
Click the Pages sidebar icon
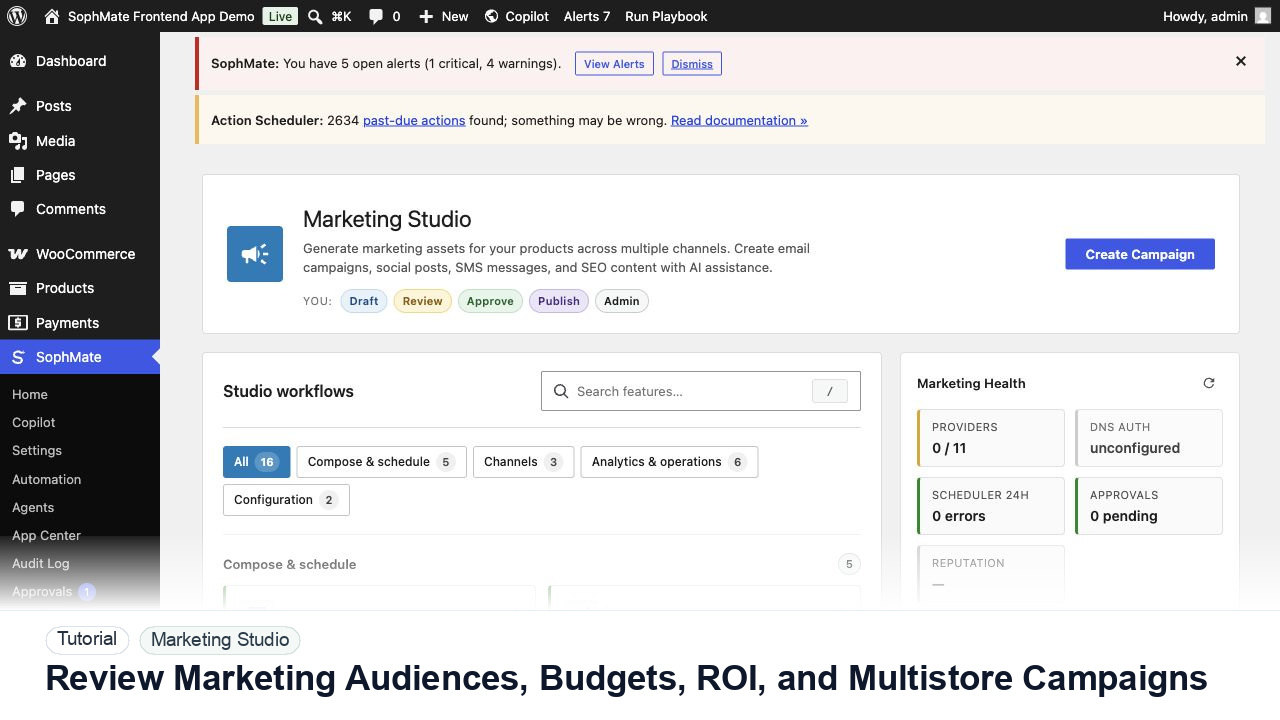18,175
